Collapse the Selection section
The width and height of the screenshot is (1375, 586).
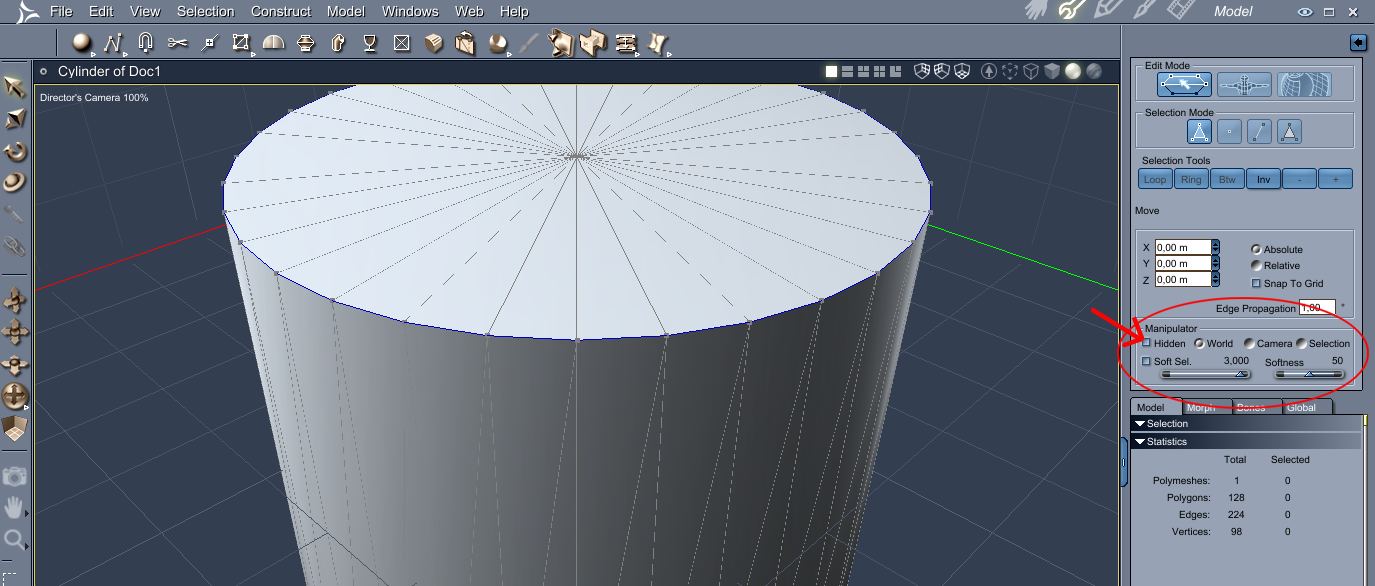[x=1140, y=424]
